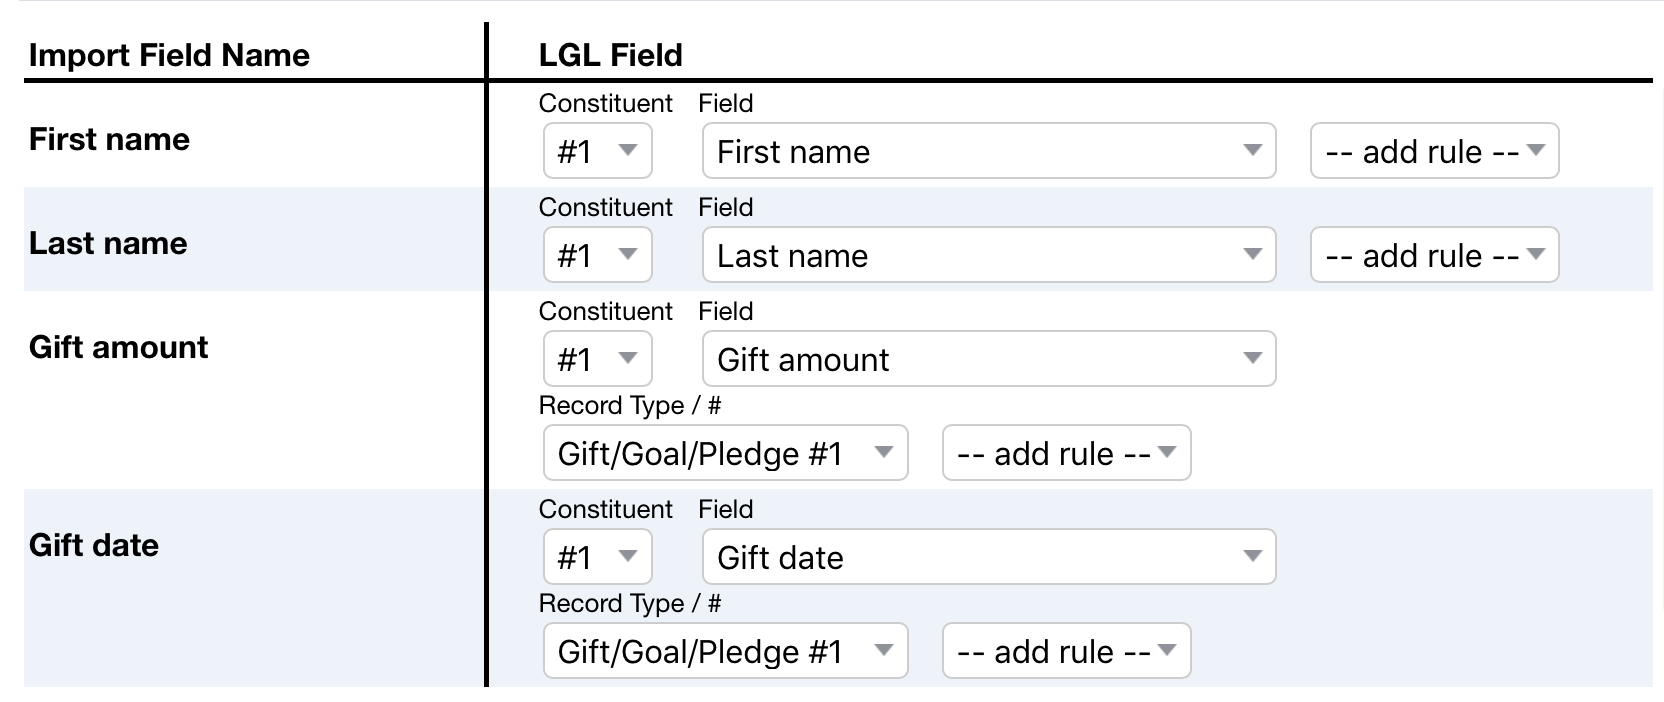This screenshot has width=1664, height=702.
Task: Open add rule dropdown in Gift date row
Action: click(x=1066, y=651)
